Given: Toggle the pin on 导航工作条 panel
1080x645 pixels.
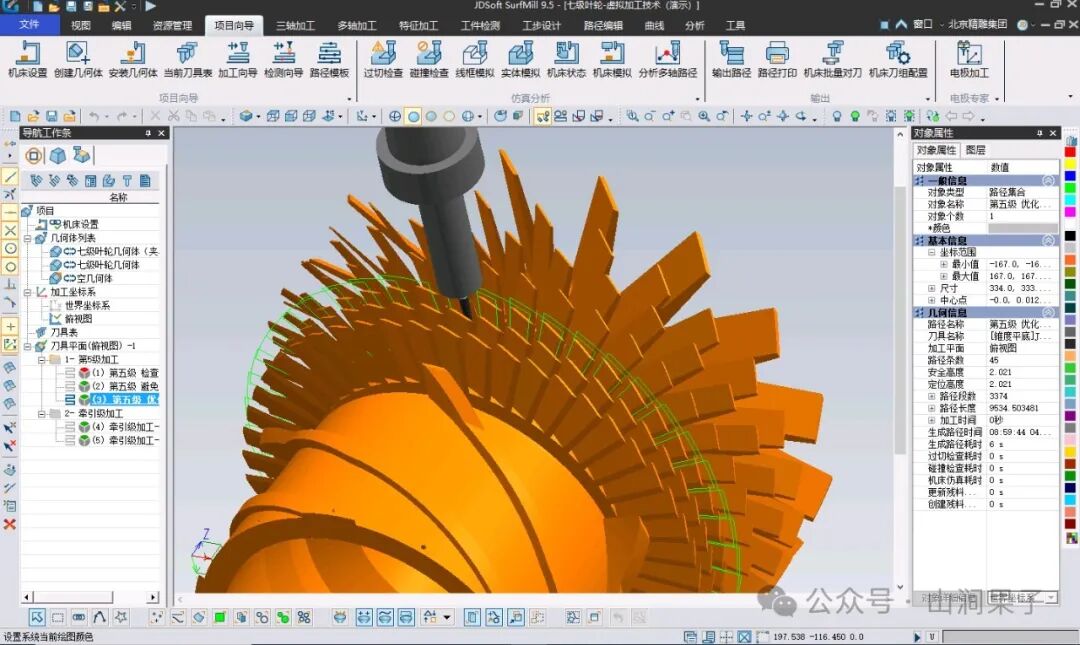Looking at the screenshot, I should click(x=148, y=133).
